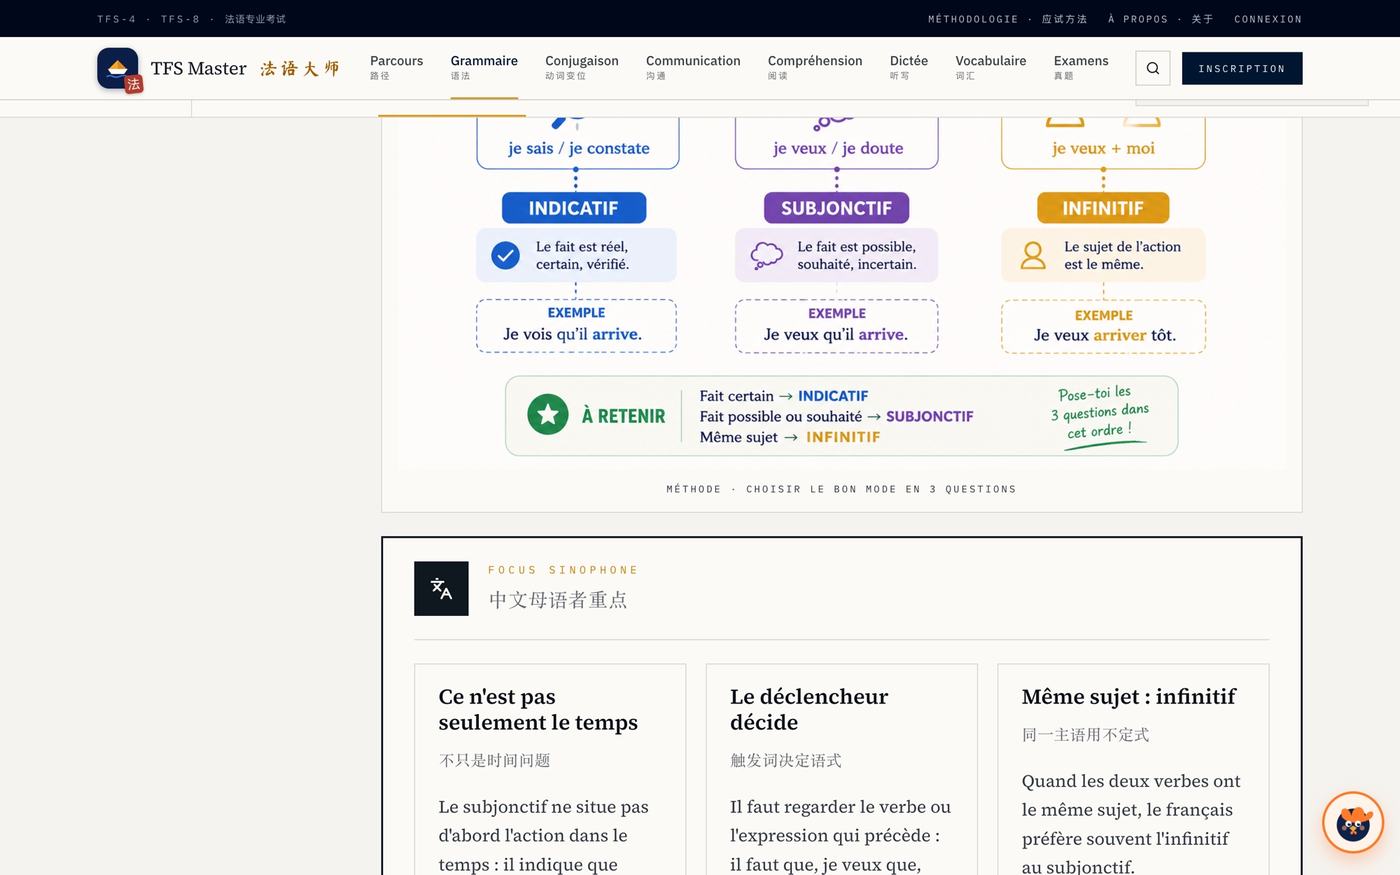The image size is (1400, 875).
Task: Go to Dictée section
Action: point(909,67)
